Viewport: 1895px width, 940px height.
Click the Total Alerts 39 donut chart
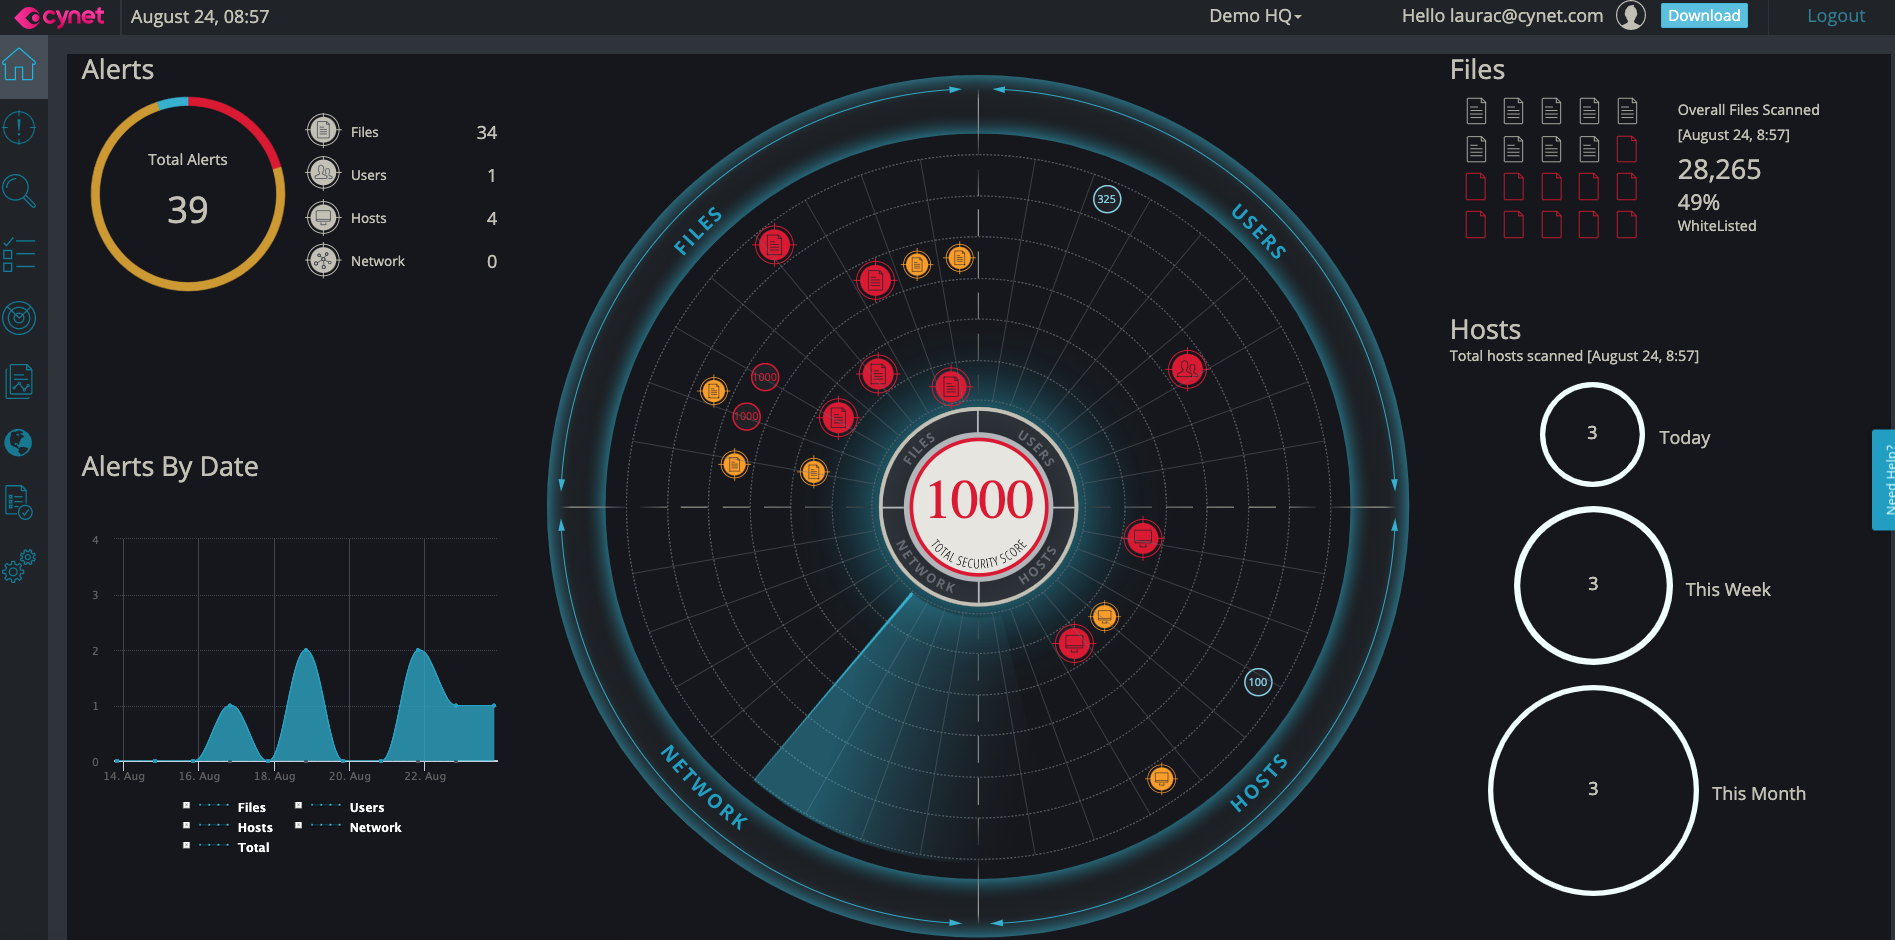(188, 194)
